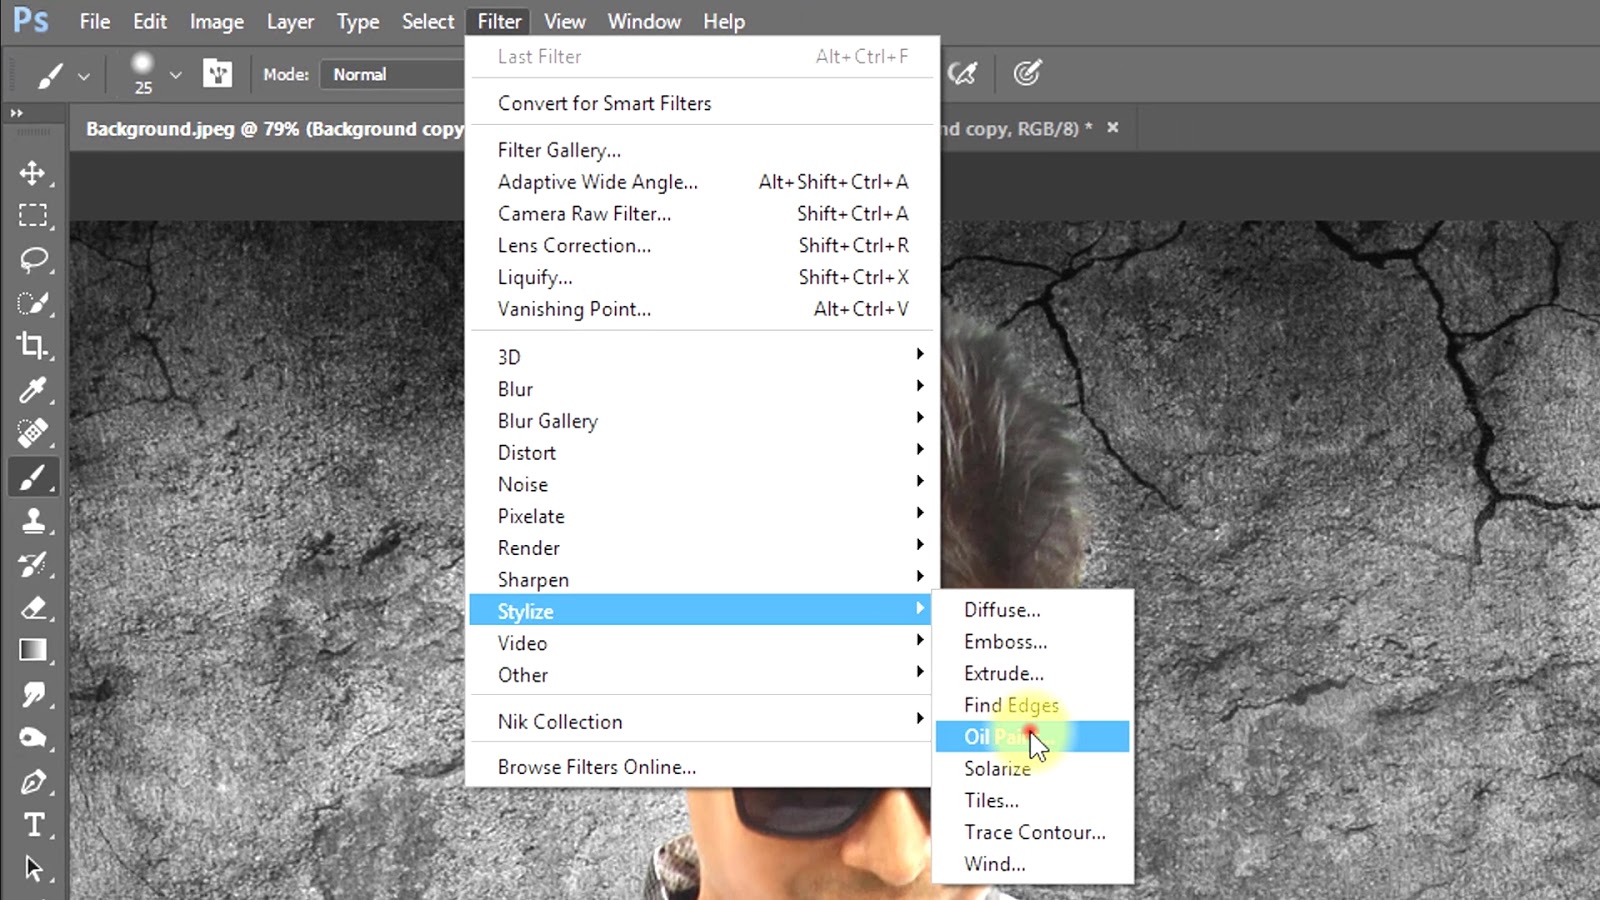Select the Spot Healing Brush tool
The image size is (1600, 900).
pos(32,433)
